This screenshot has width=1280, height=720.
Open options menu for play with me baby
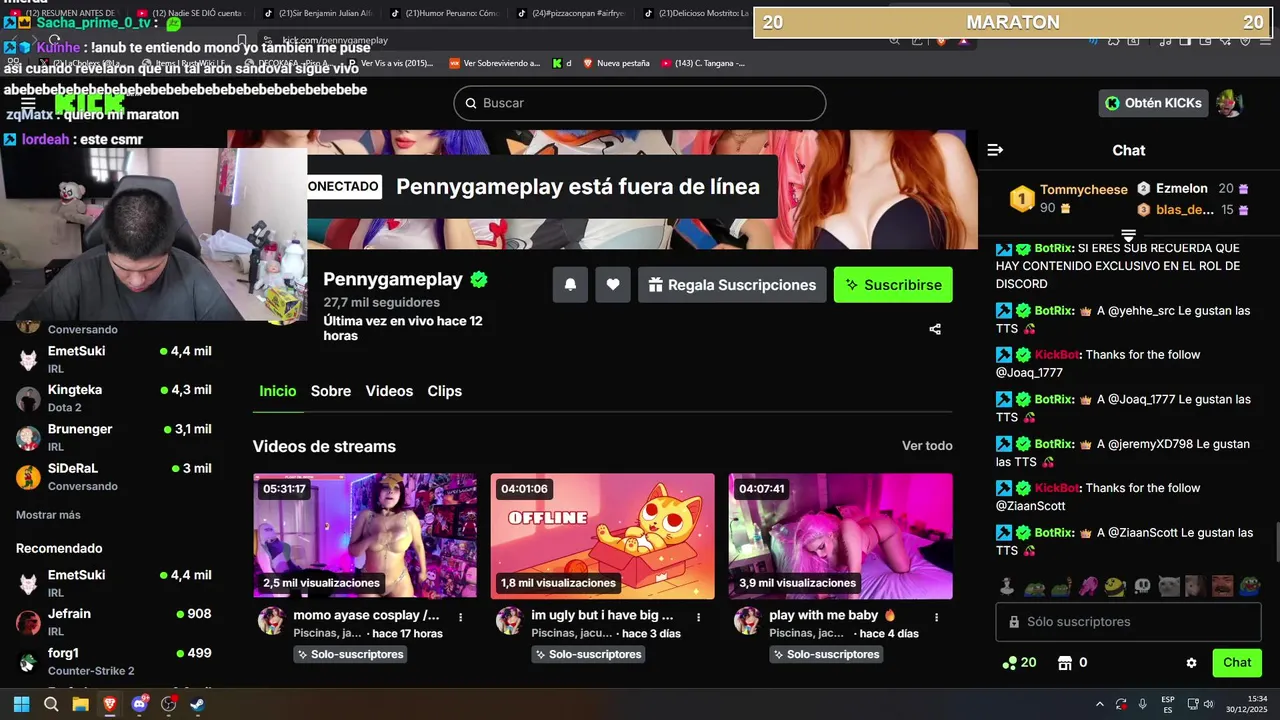coord(937,617)
